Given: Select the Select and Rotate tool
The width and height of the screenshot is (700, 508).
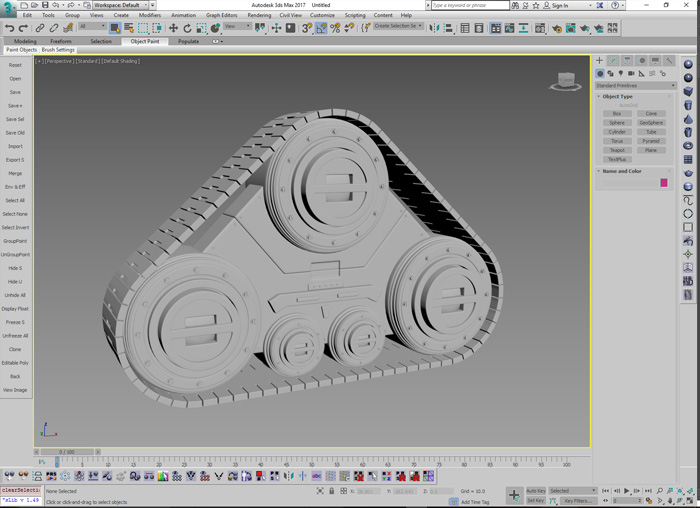Looking at the screenshot, I should [187, 28].
